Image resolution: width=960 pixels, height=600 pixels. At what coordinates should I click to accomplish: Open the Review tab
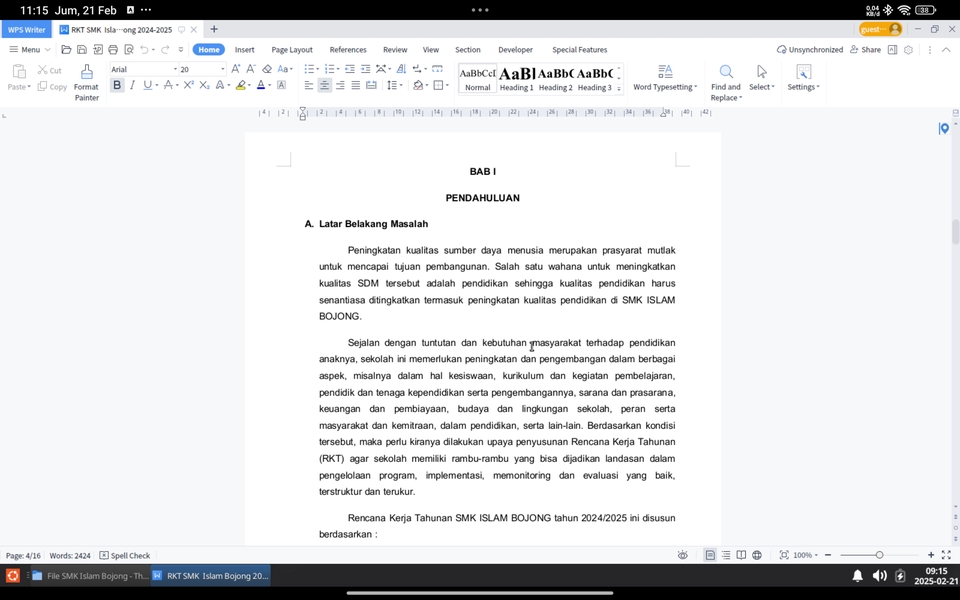[395, 50]
